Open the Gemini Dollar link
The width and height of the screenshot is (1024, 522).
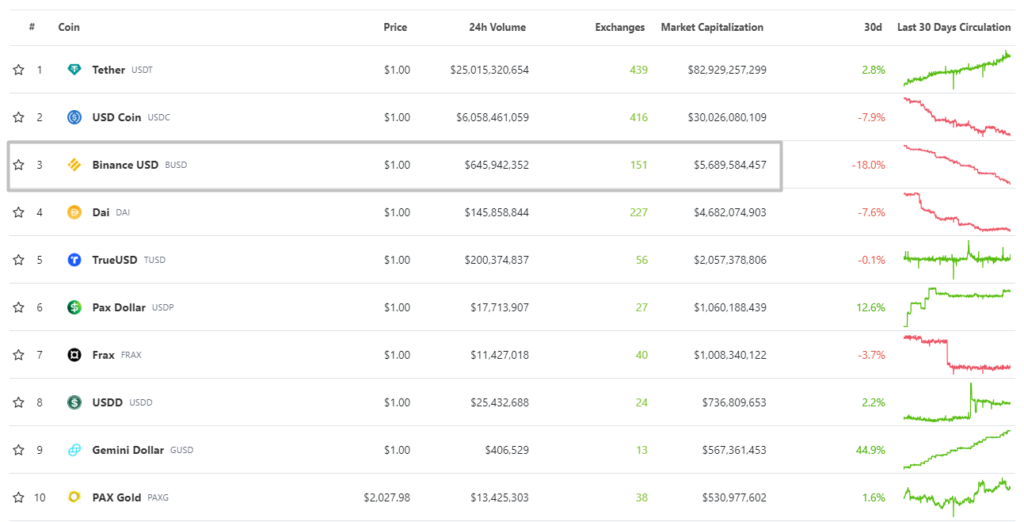coord(128,450)
